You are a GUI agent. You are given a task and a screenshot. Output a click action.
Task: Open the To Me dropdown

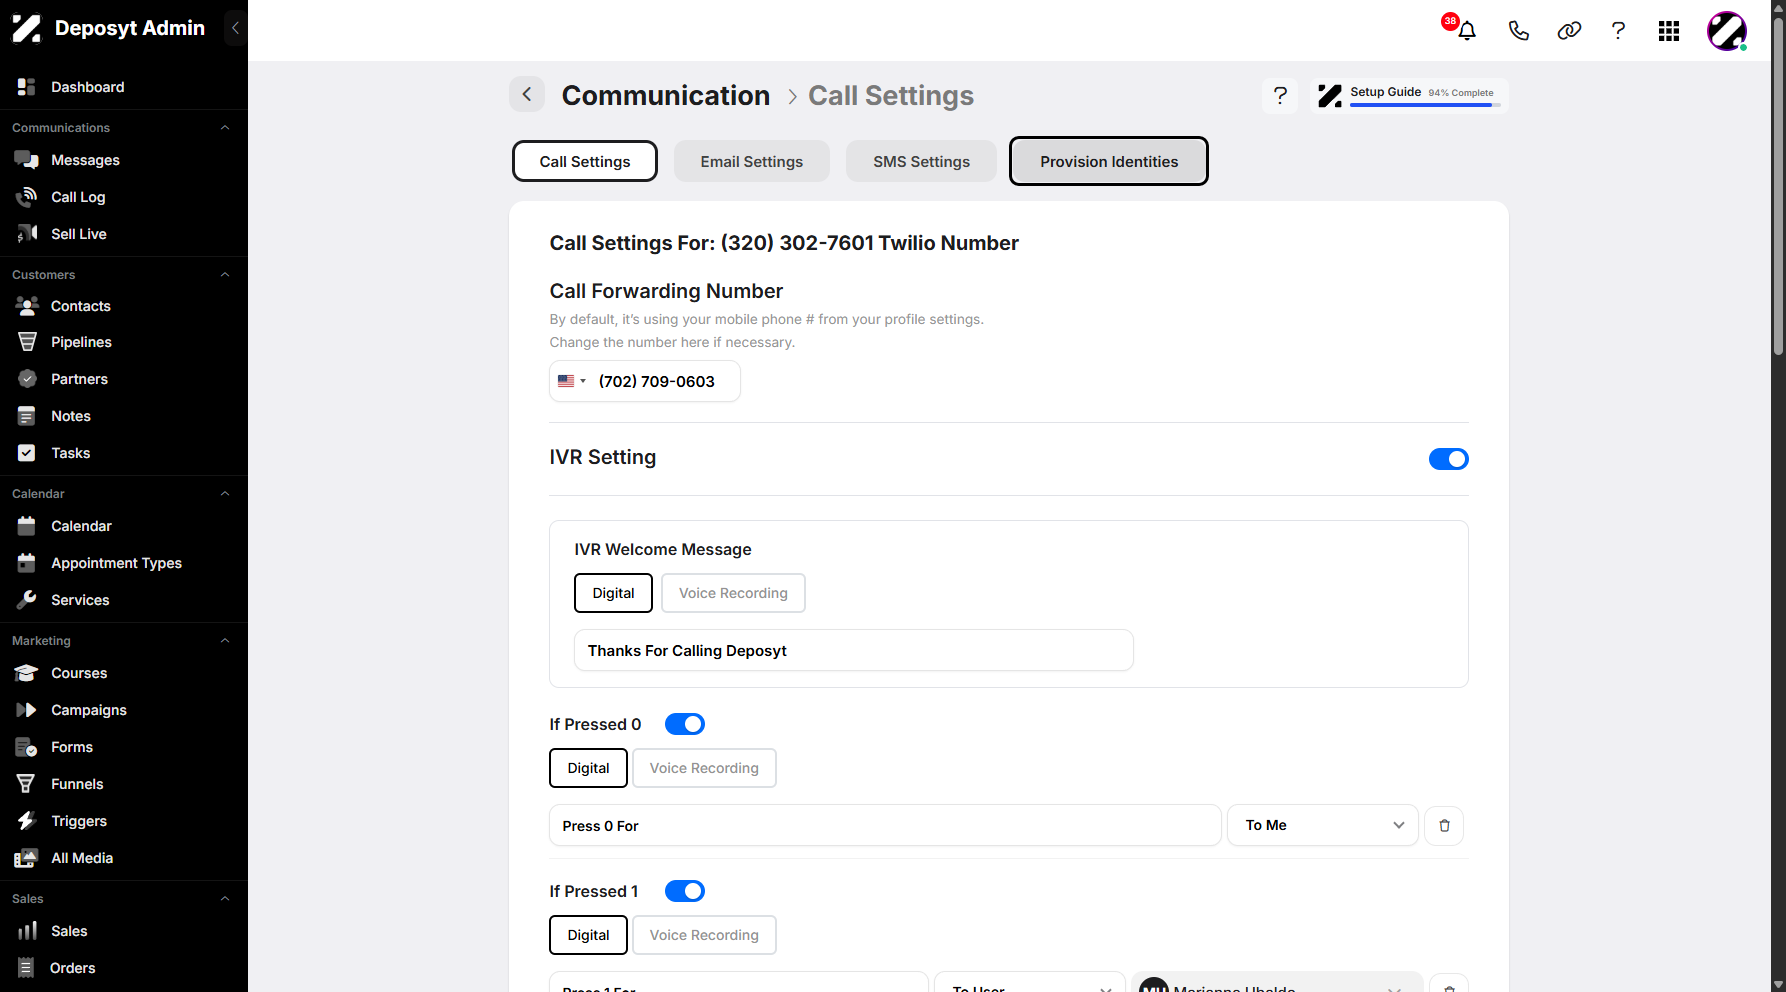[1322, 825]
